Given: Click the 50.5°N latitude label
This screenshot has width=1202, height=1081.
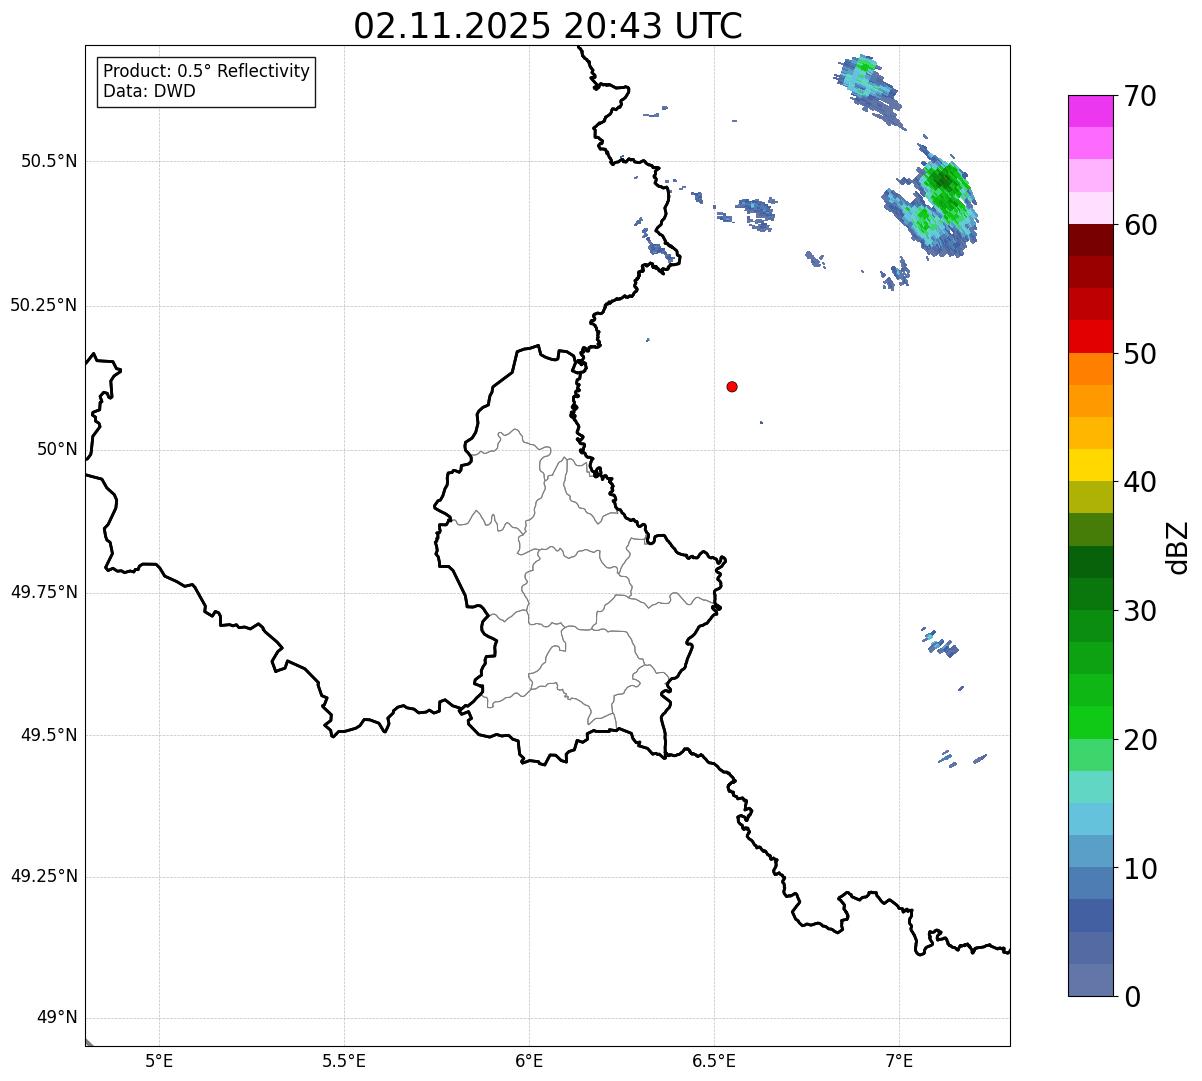Looking at the screenshot, I should pos(48,161).
